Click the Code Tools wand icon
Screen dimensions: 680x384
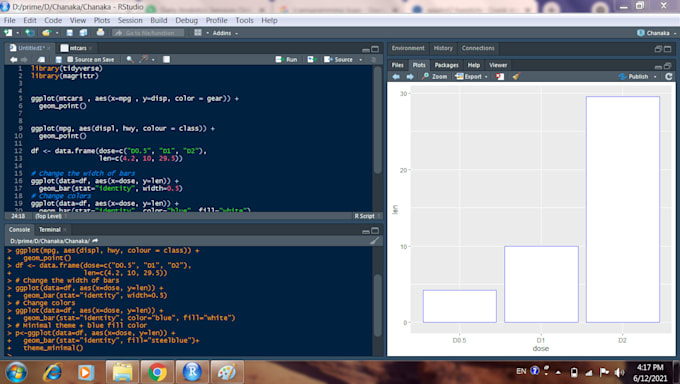[144, 59]
